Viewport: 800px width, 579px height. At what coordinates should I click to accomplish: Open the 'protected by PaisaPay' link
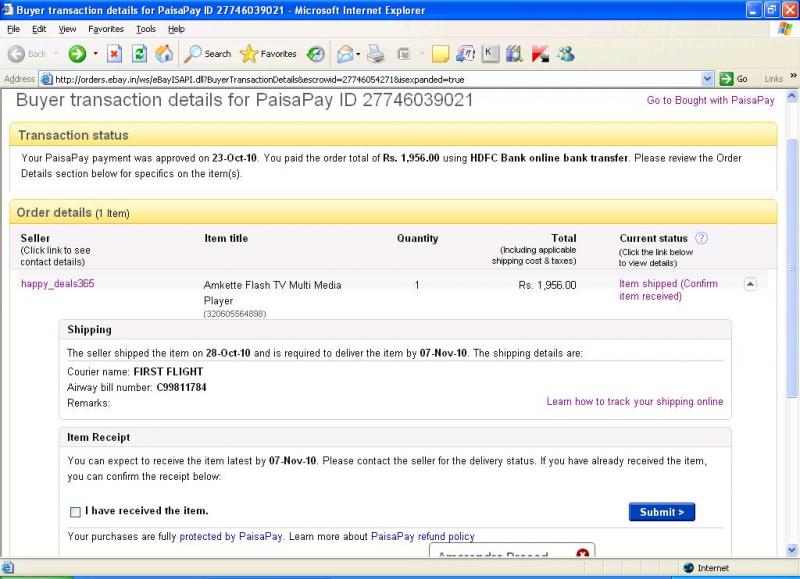(x=231, y=536)
